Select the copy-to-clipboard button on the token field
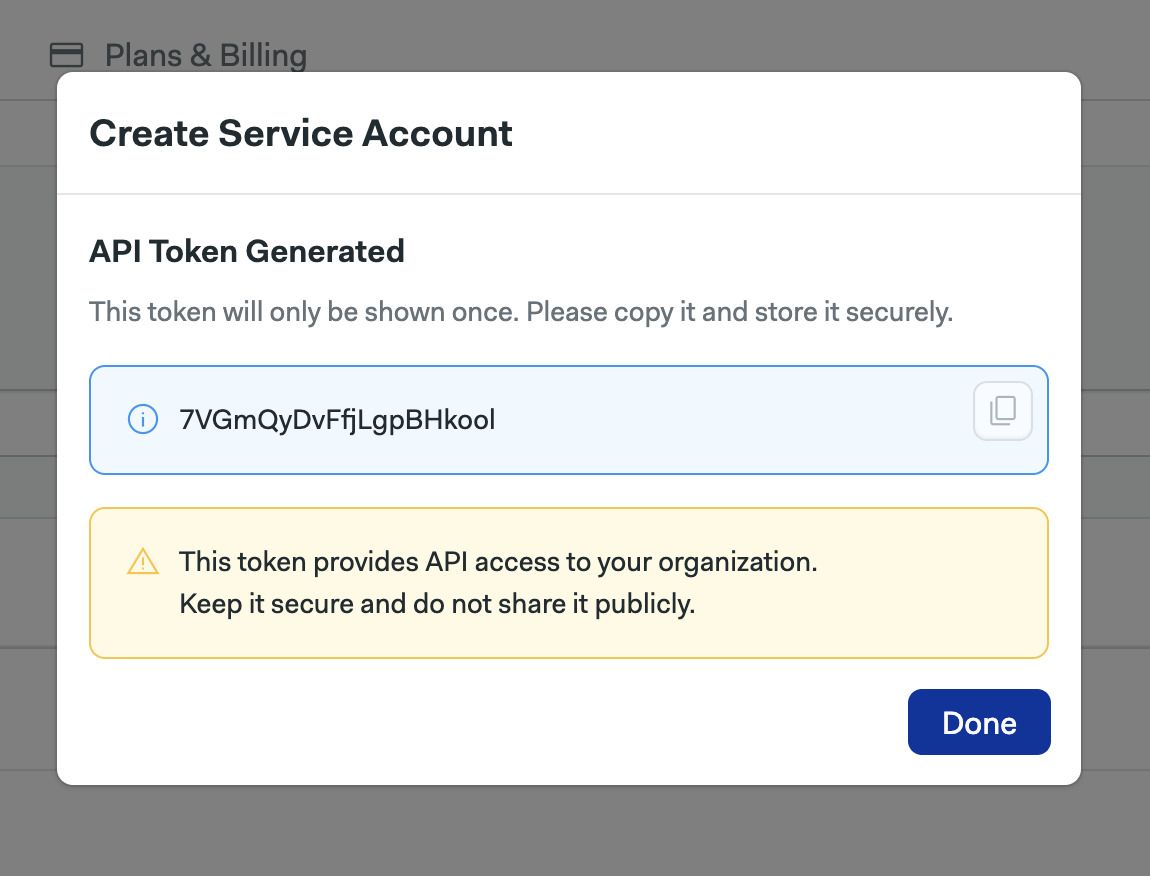 pyautogui.click(x=1002, y=410)
